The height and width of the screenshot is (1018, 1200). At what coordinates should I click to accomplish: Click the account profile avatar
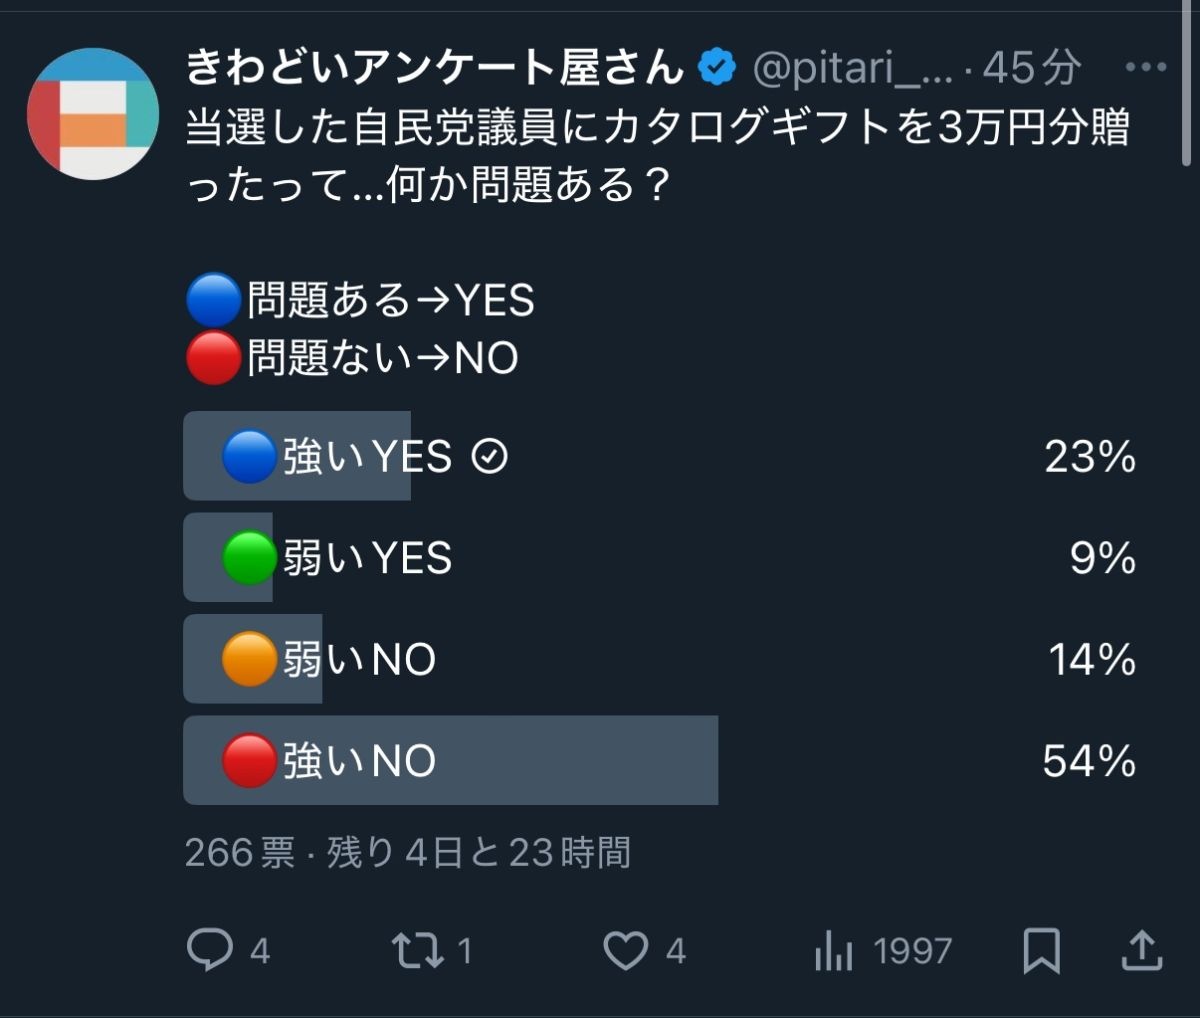pyautogui.click(x=93, y=113)
